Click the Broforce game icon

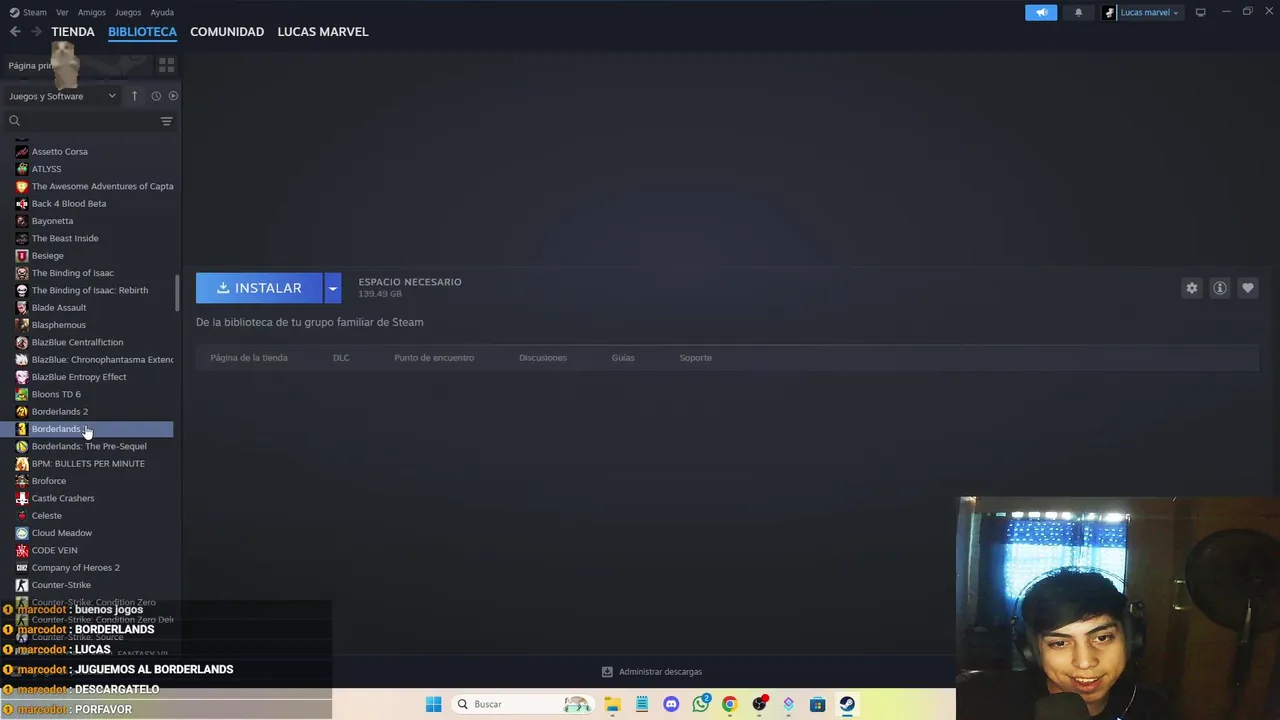[x=22, y=481]
